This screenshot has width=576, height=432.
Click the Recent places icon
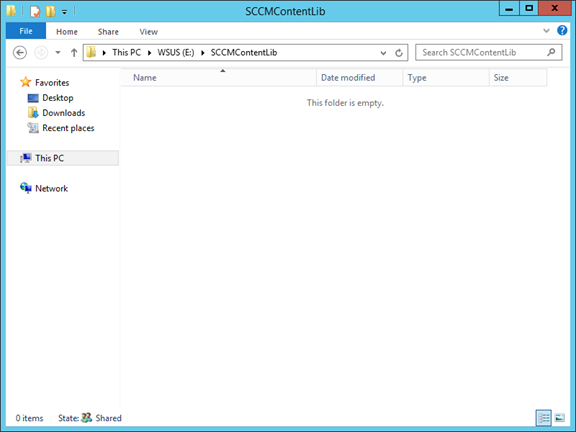pos(33,128)
